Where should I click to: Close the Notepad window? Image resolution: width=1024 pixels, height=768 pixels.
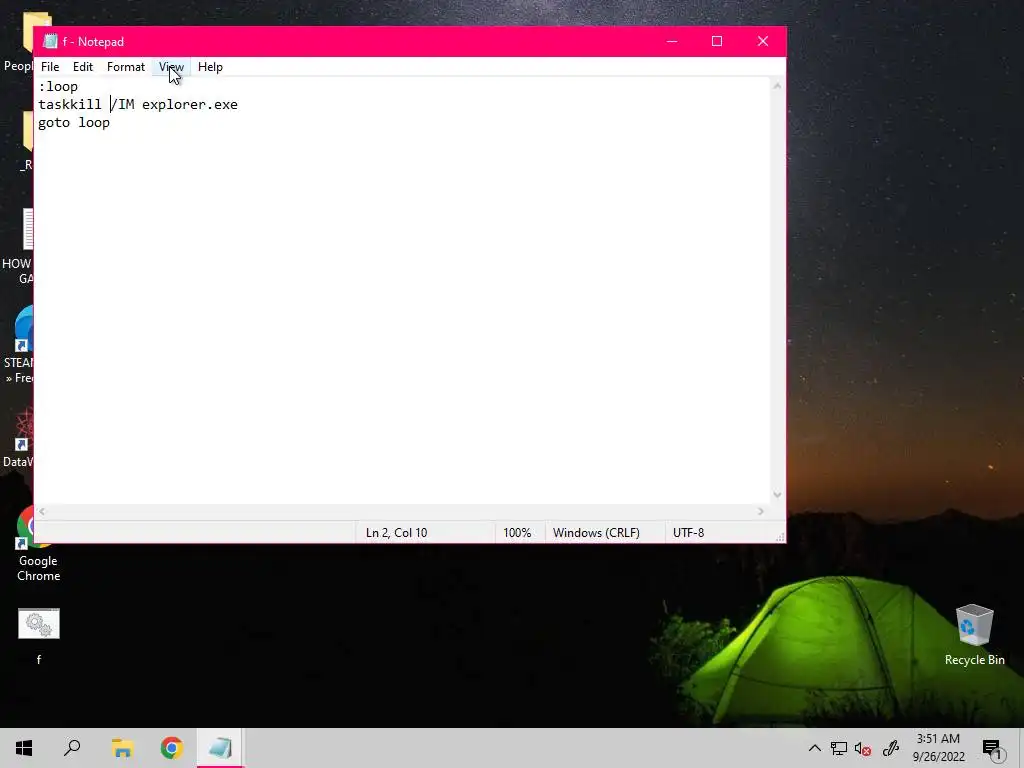[x=763, y=41]
